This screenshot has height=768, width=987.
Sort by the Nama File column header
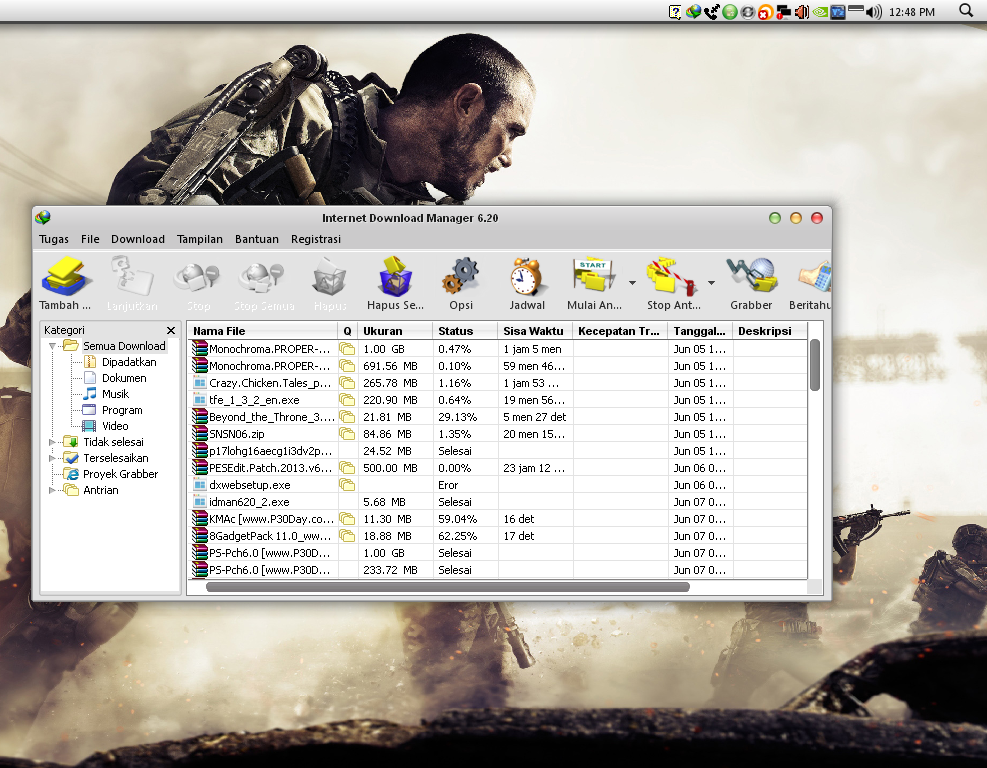click(262, 331)
